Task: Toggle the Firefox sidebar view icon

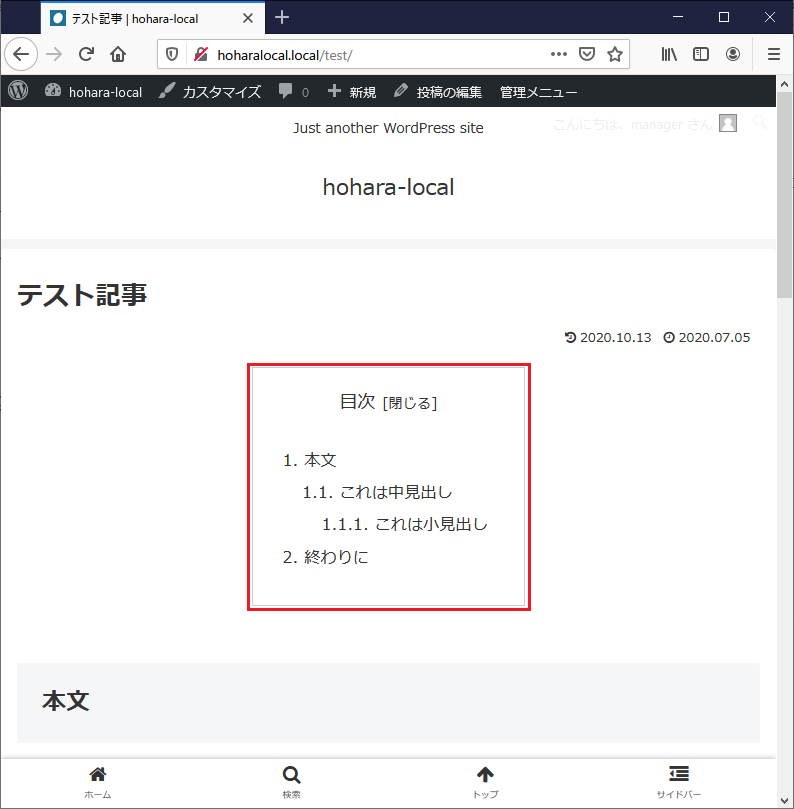Action: [x=701, y=54]
